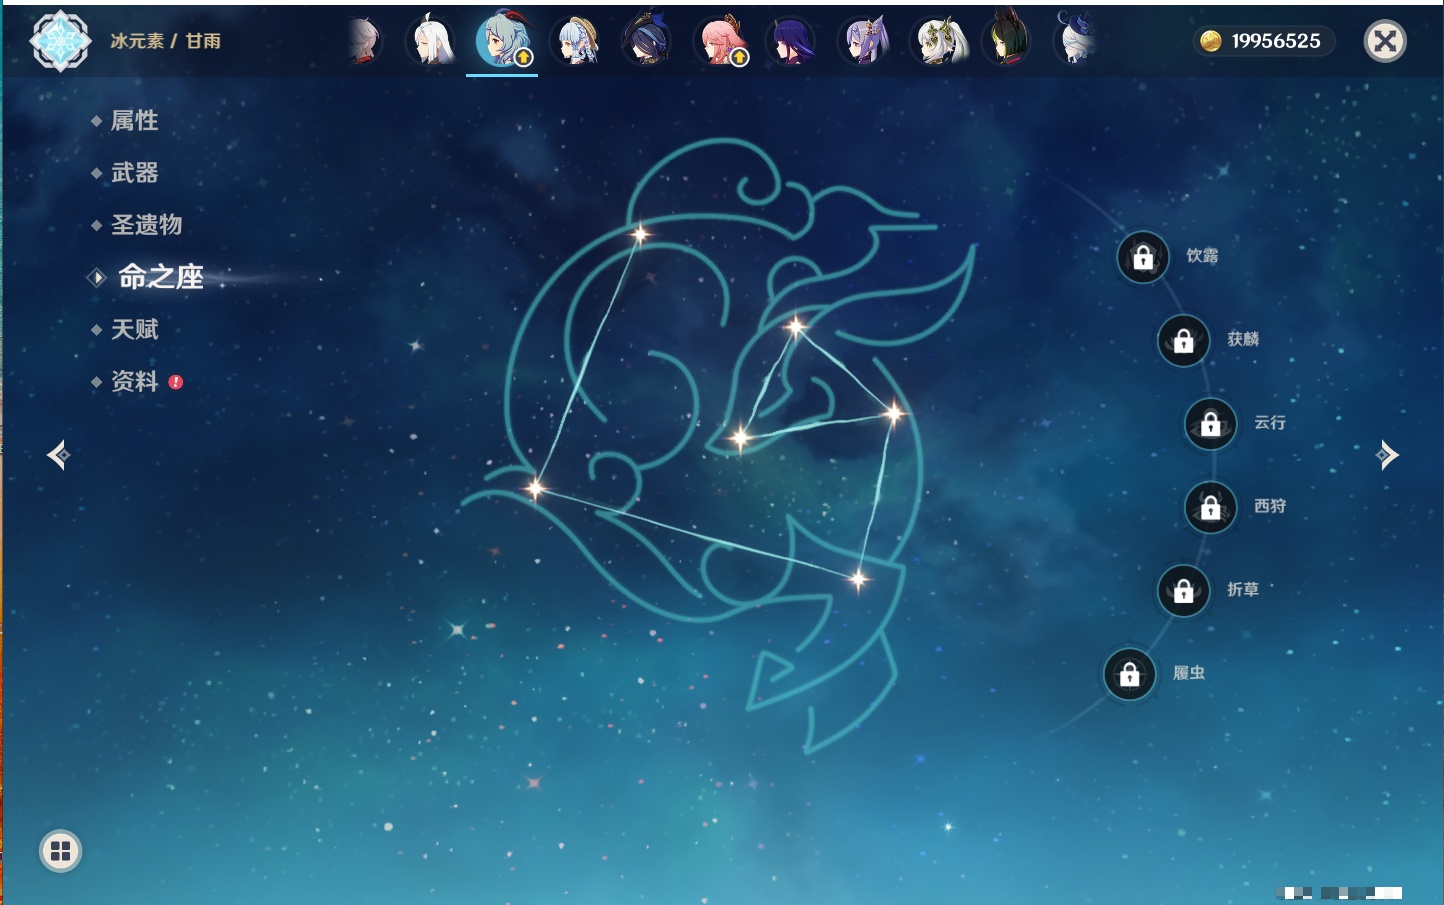Click the bottom-right star near the arrow tail
The width and height of the screenshot is (1444, 905).
858,578
